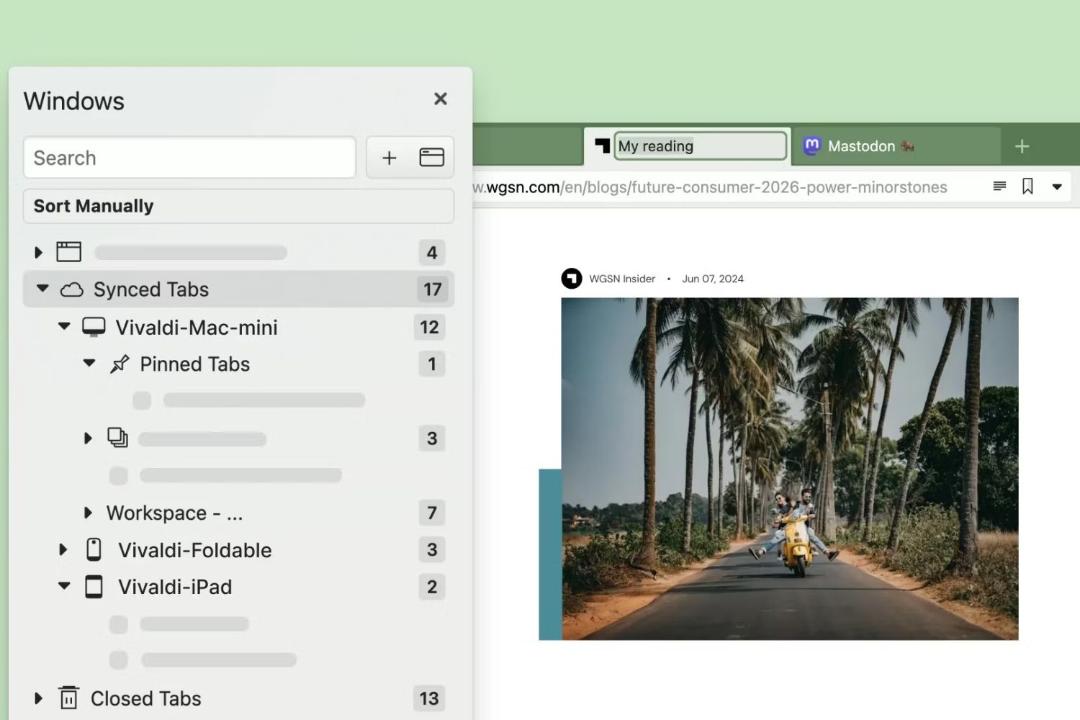Open a new tab with the tab bar plus

tap(1022, 146)
